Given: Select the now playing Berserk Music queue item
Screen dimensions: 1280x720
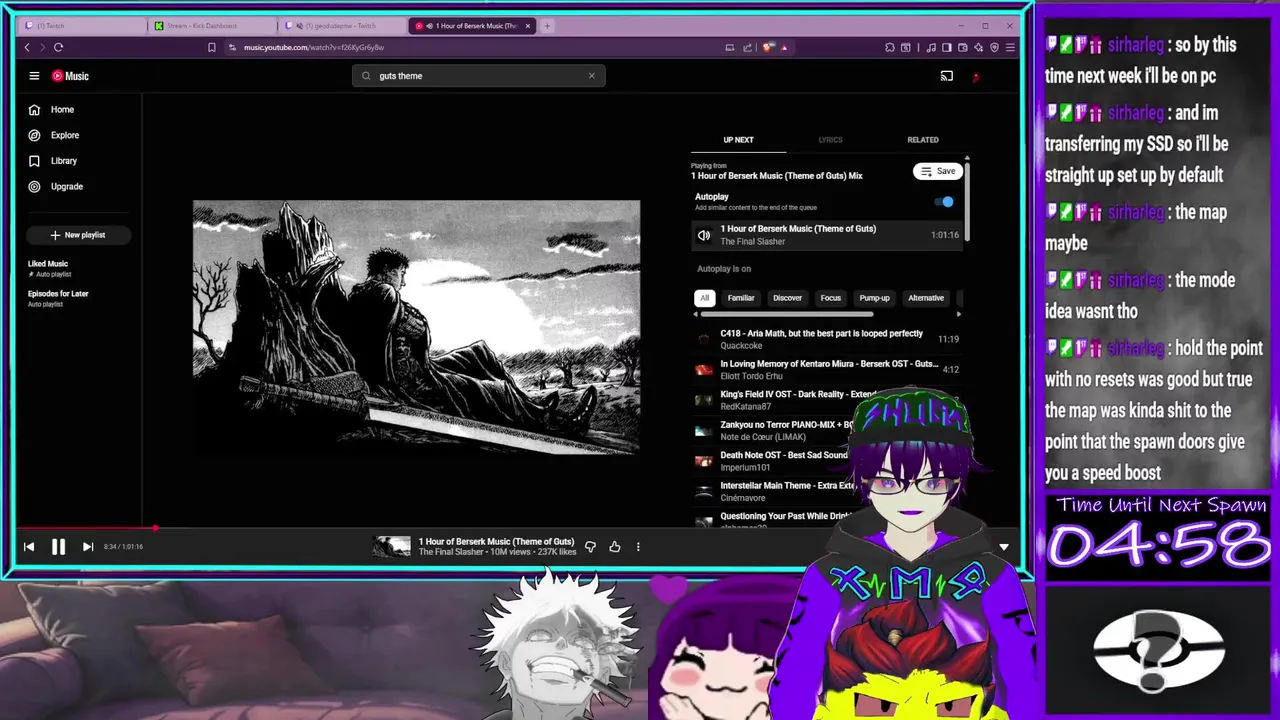Looking at the screenshot, I should (x=827, y=235).
